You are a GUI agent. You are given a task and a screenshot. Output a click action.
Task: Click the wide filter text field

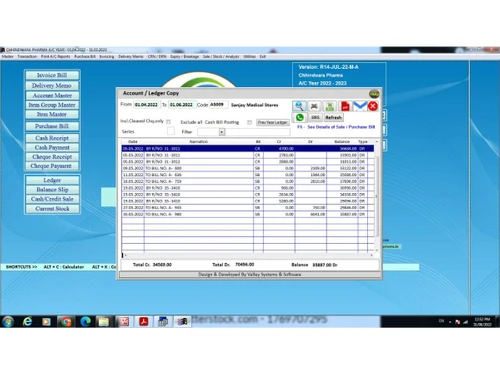click(x=258, y=132)
